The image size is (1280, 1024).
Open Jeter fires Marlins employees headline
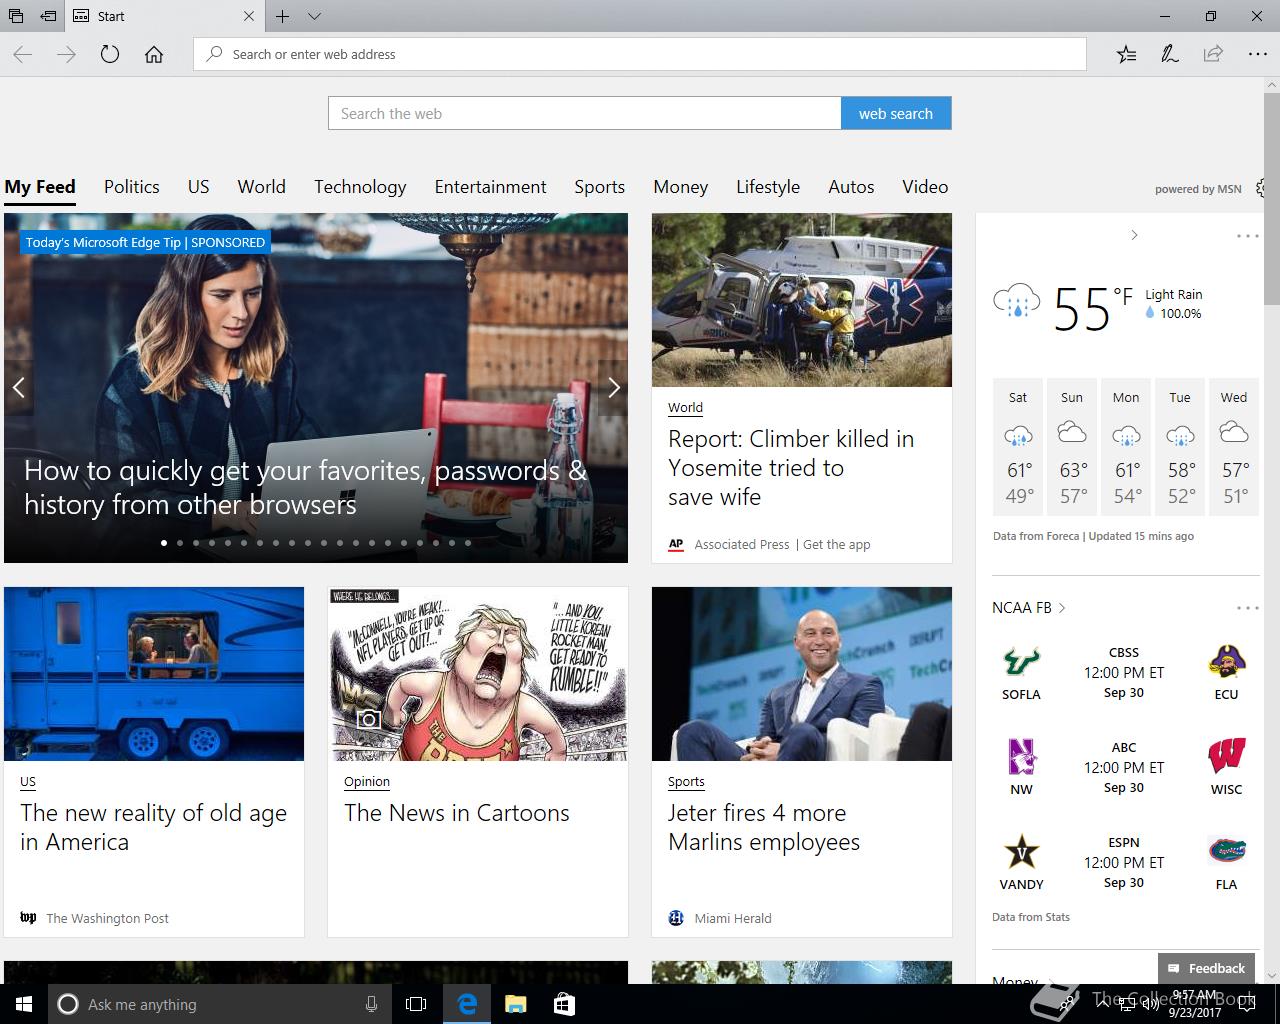point(764,828)
